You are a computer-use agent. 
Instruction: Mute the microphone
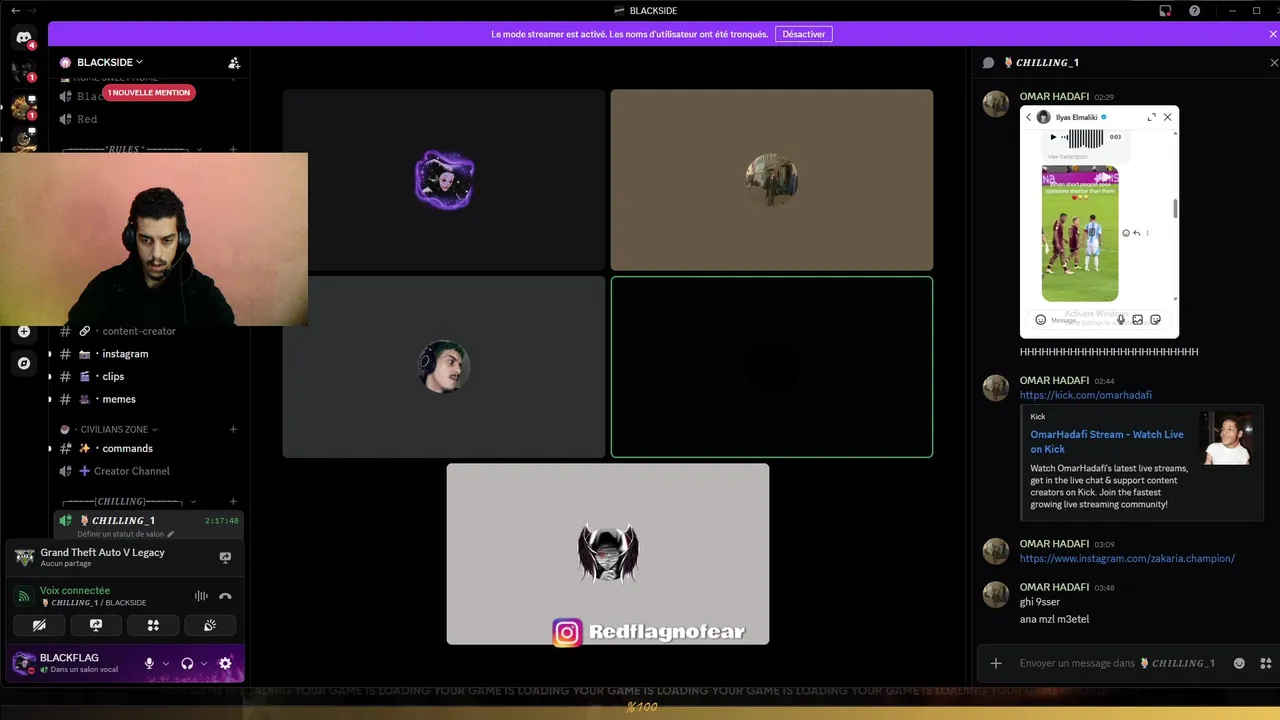[149, 663]
